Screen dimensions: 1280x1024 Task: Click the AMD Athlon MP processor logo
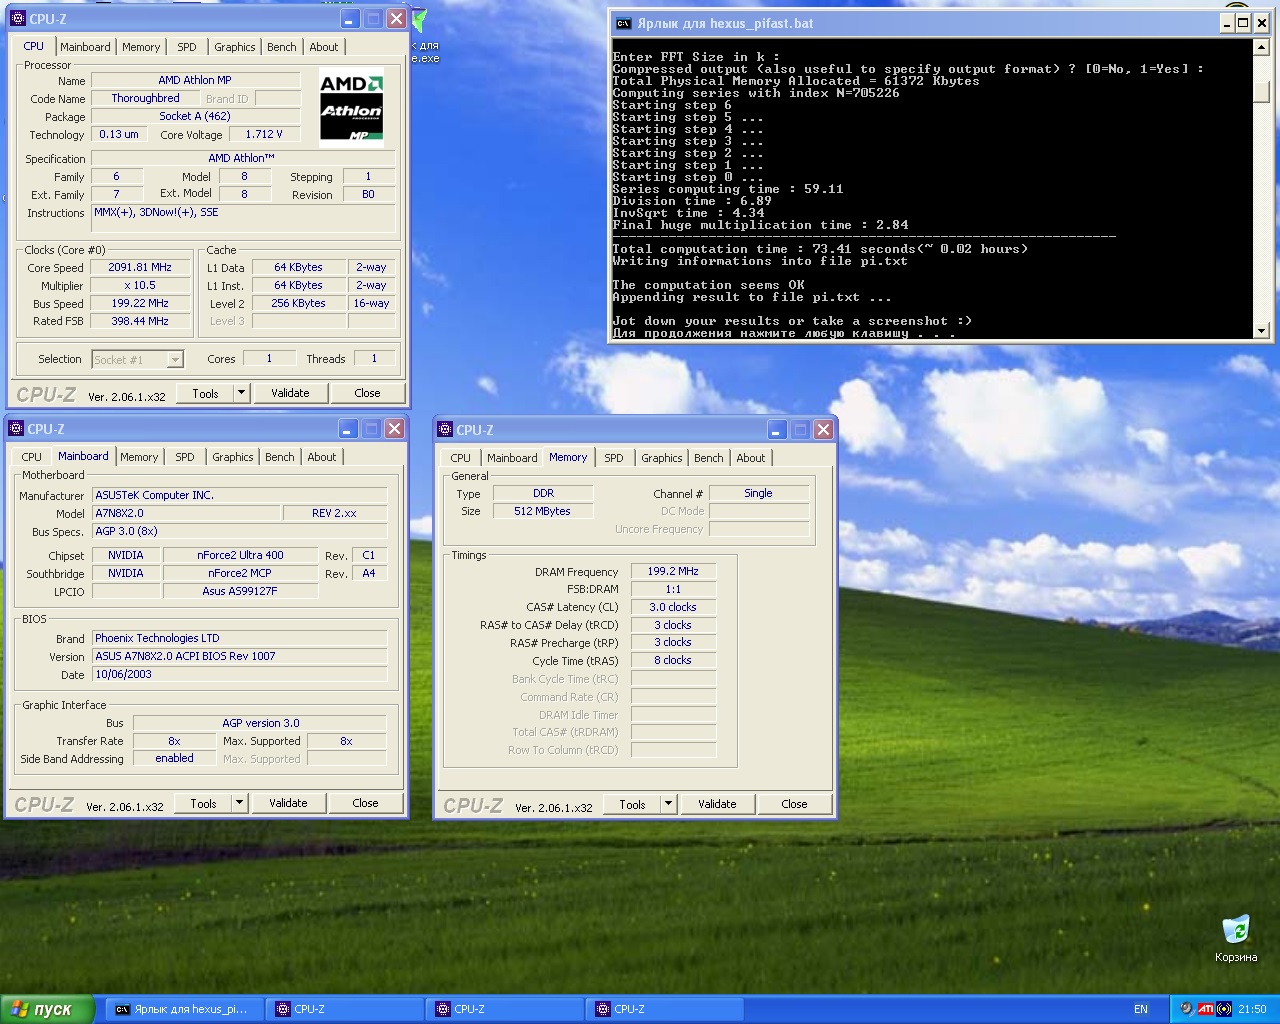(x=351, y=108)
